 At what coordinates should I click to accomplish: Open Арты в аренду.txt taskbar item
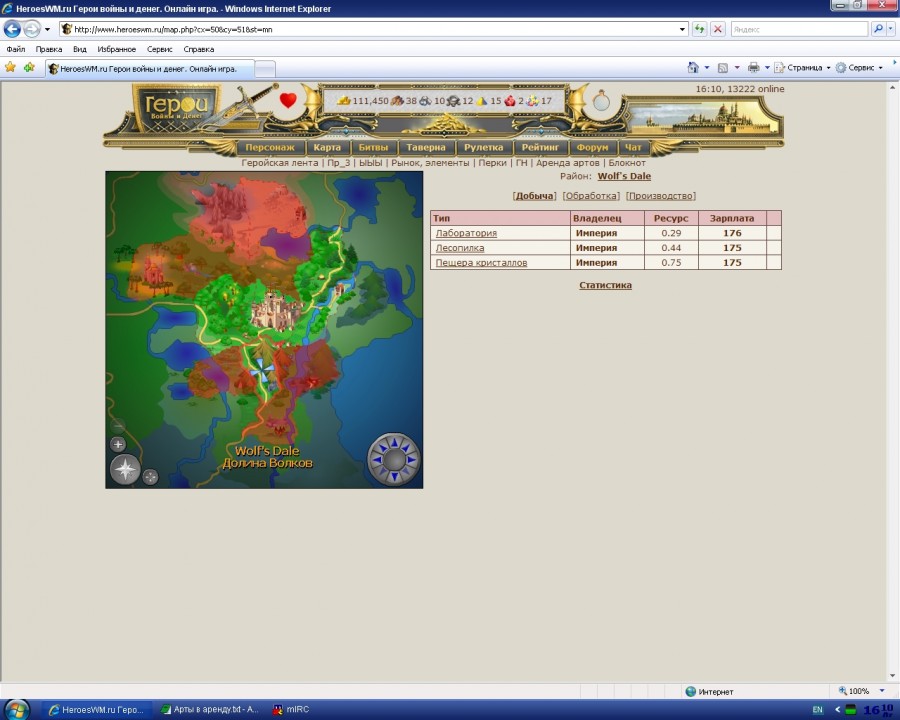click(210, 710)
